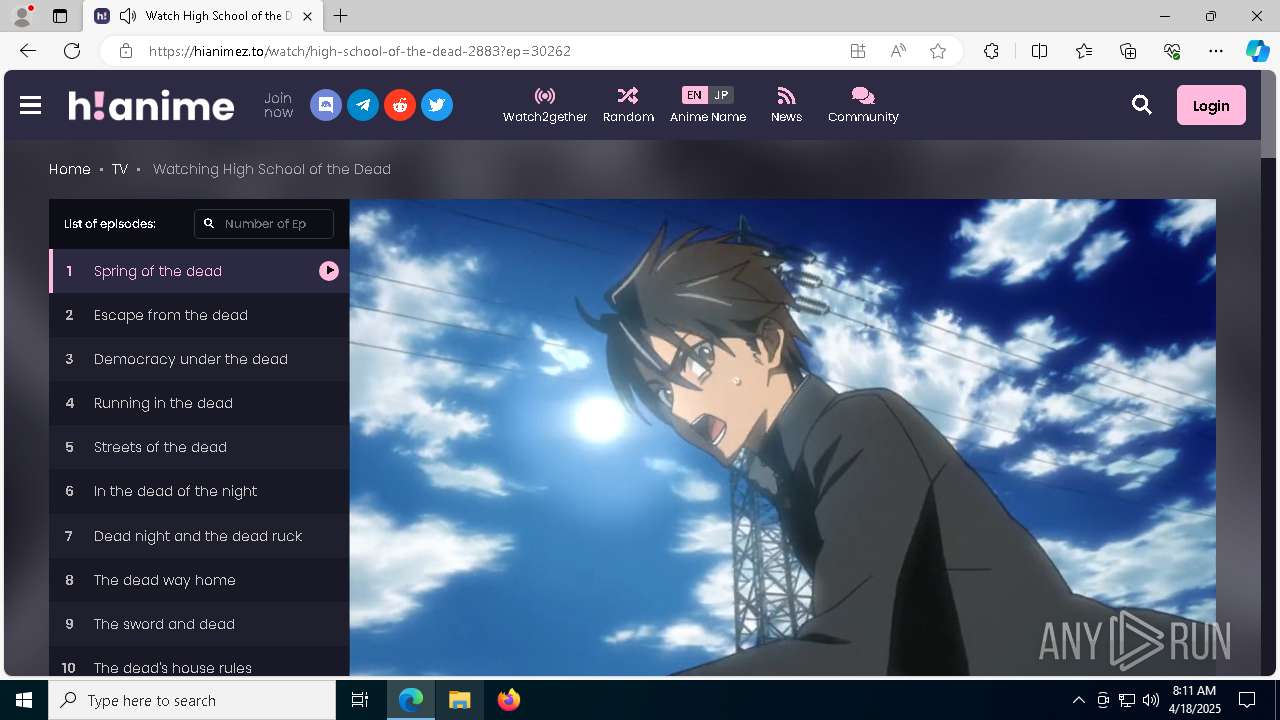Open browser Extensions icon
This screenshot has width=1280, height=720.
991,51
